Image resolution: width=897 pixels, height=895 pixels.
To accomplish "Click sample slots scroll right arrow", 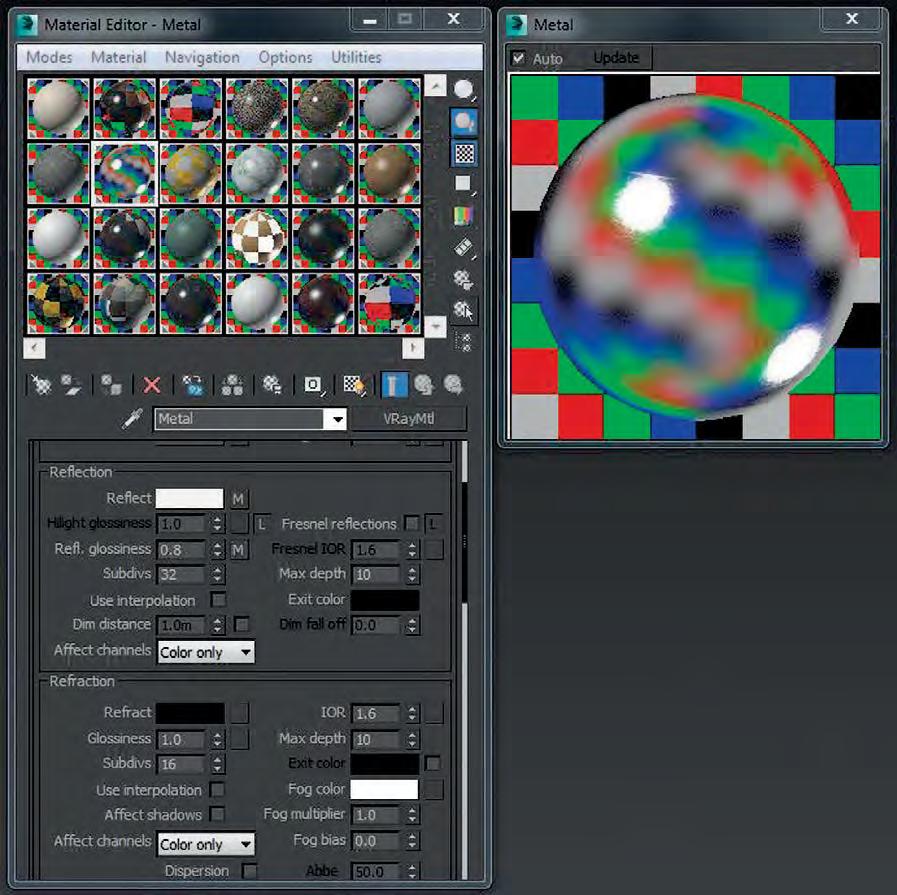I will click(x=413, y=348).
